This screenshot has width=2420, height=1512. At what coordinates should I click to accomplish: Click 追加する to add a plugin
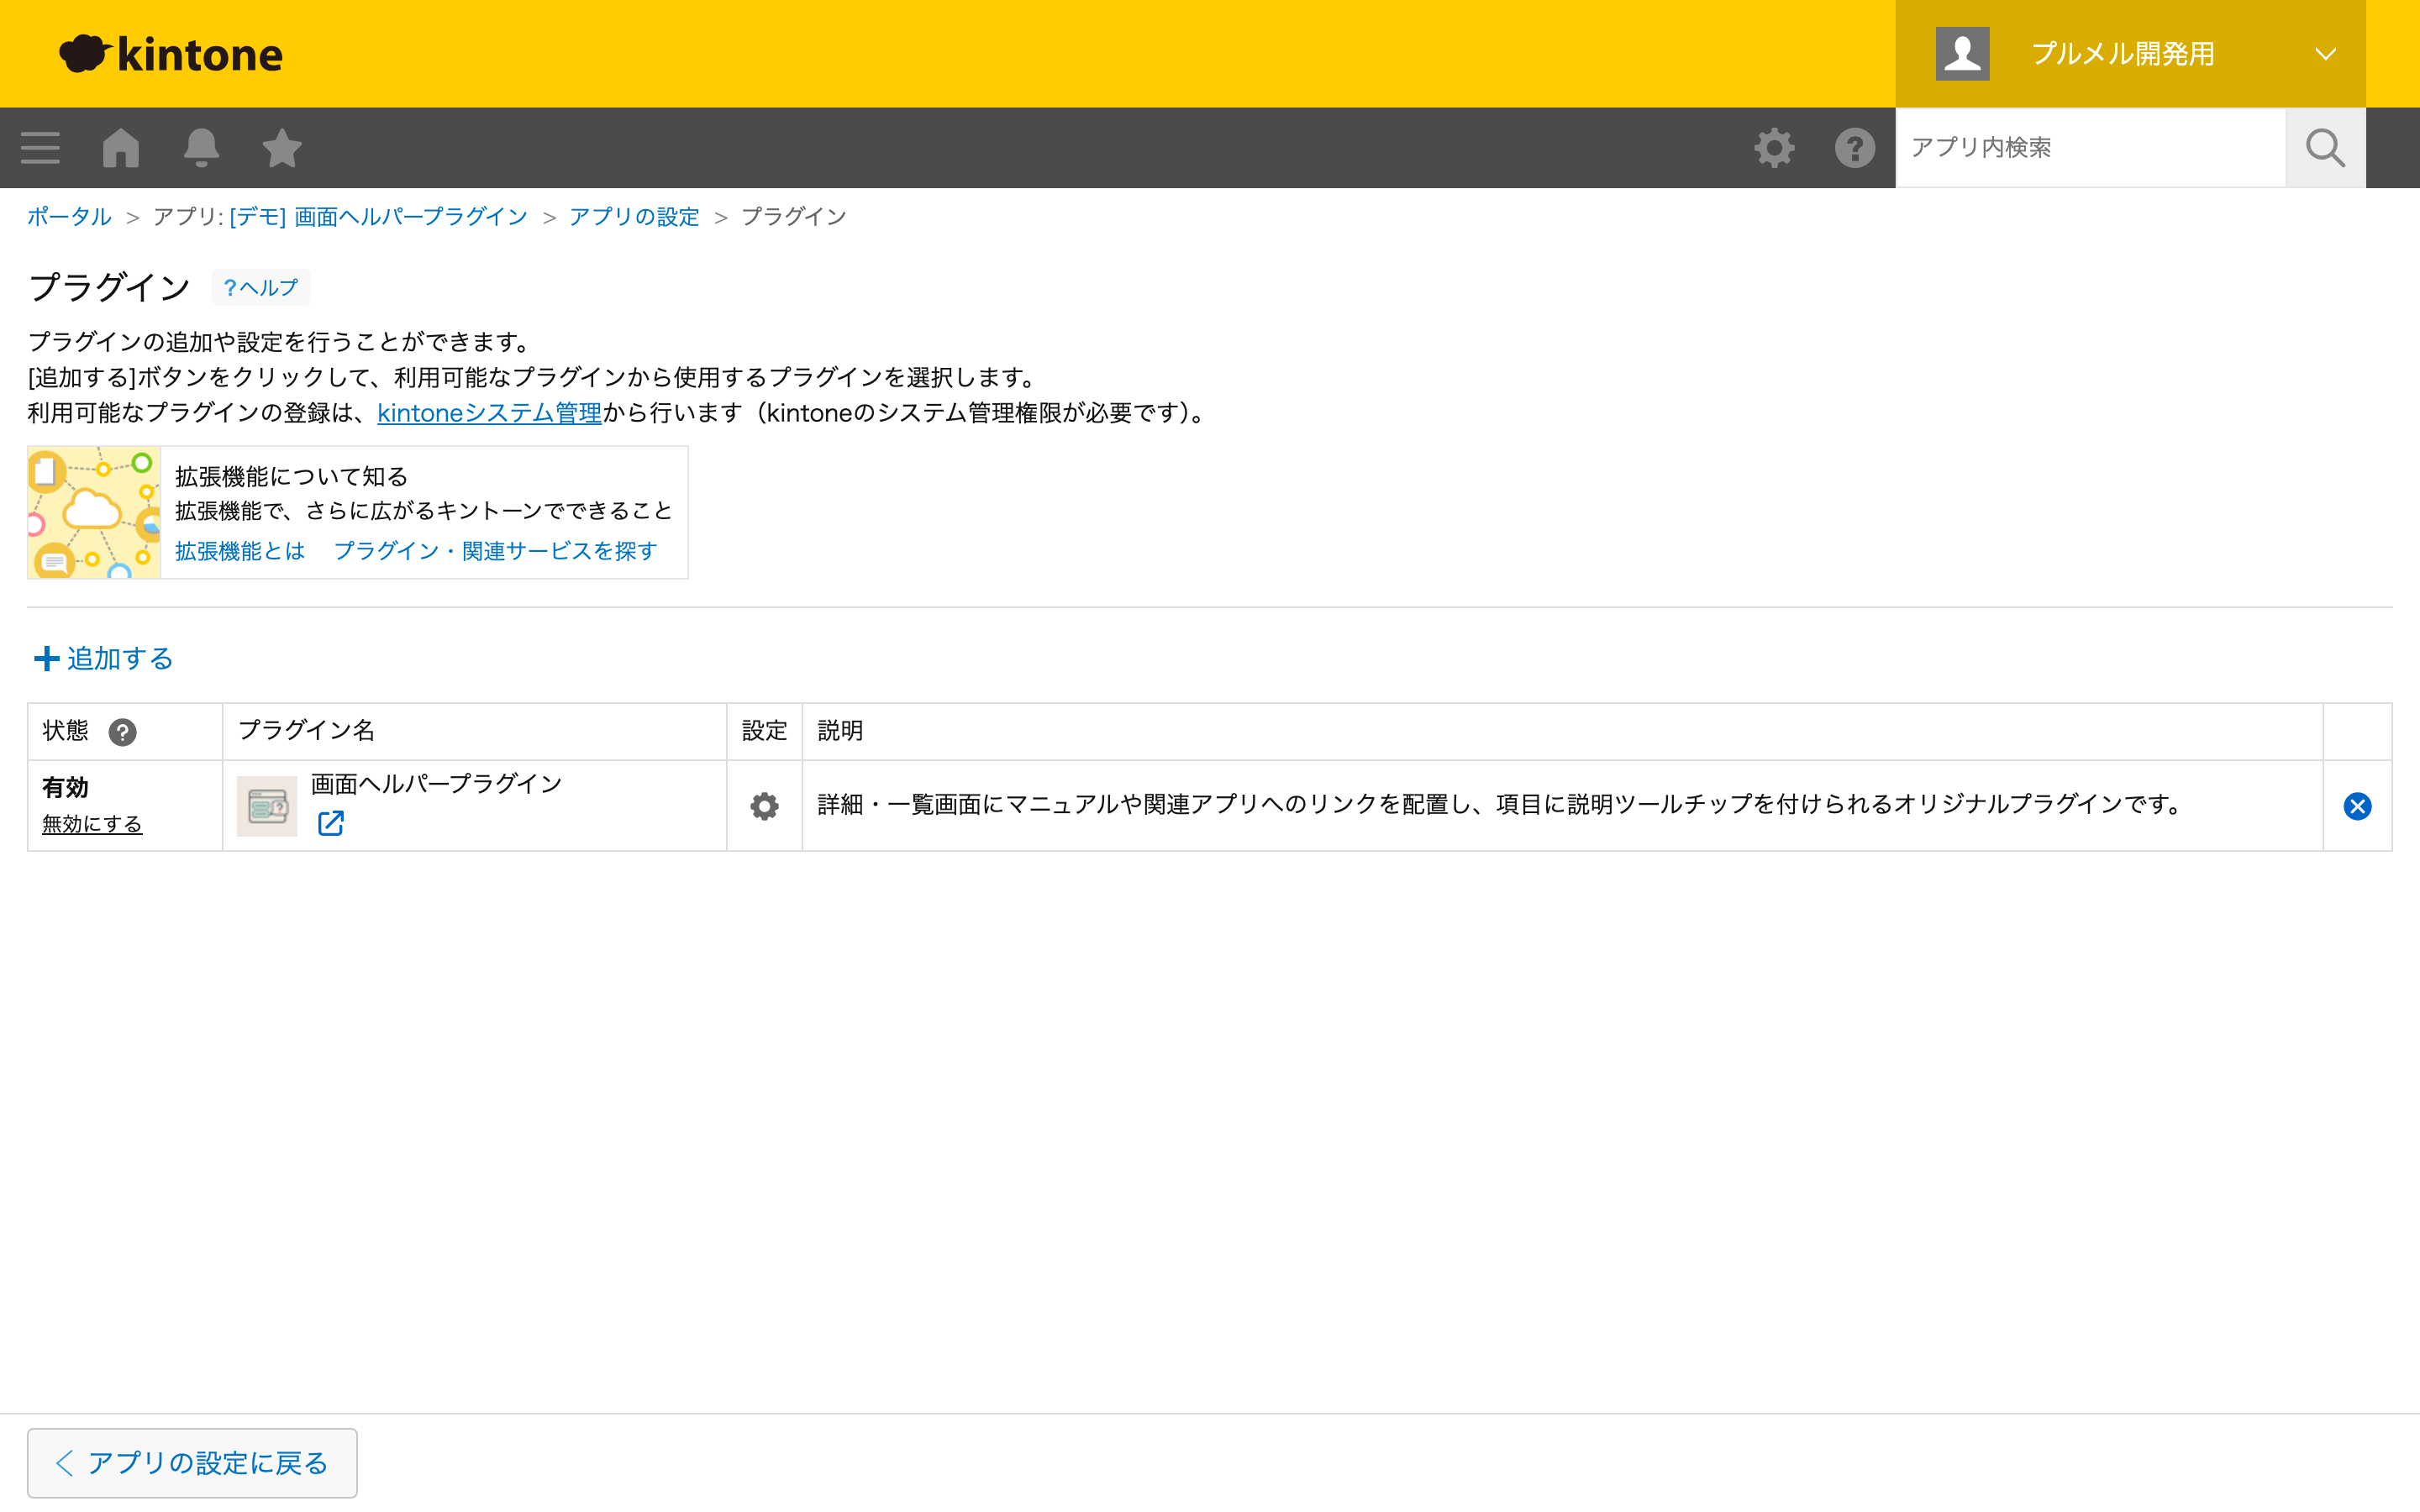click(104, 658)
